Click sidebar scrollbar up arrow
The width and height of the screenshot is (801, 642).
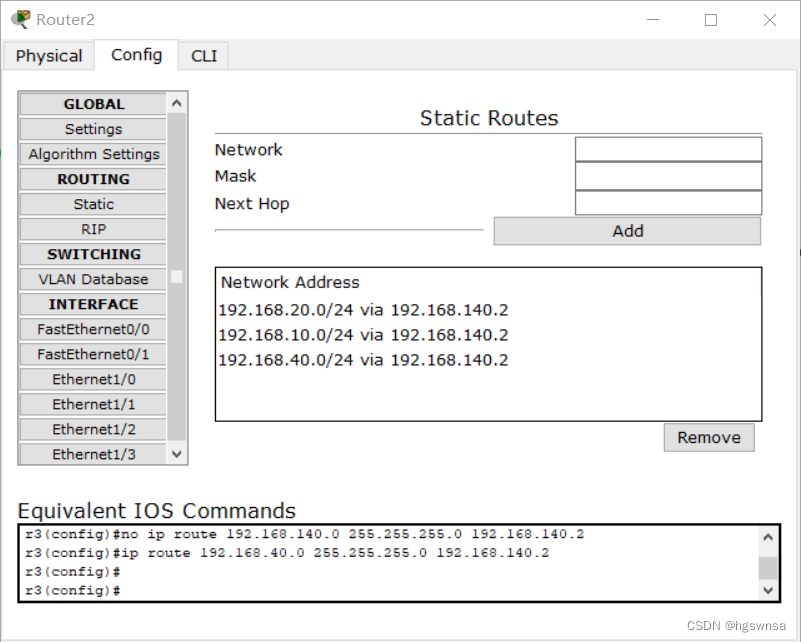click(x=177, y=103)
